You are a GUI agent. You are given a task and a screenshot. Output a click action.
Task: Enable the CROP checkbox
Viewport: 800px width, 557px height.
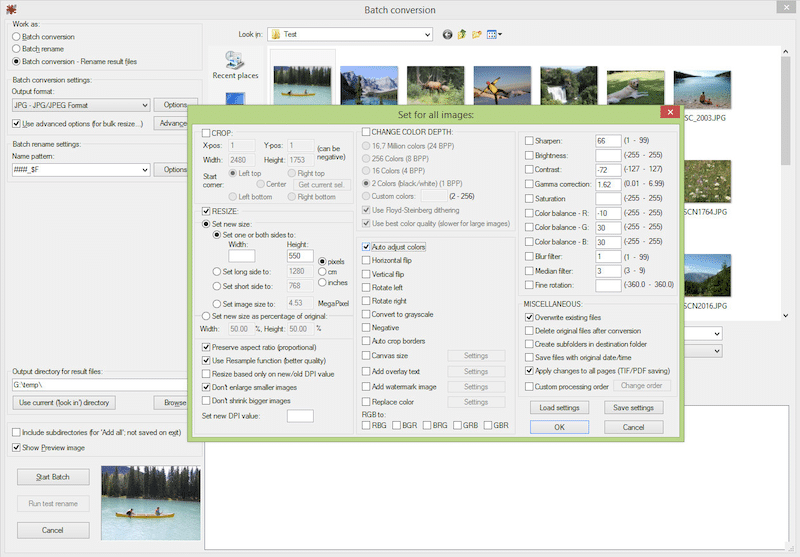(206, 133)
